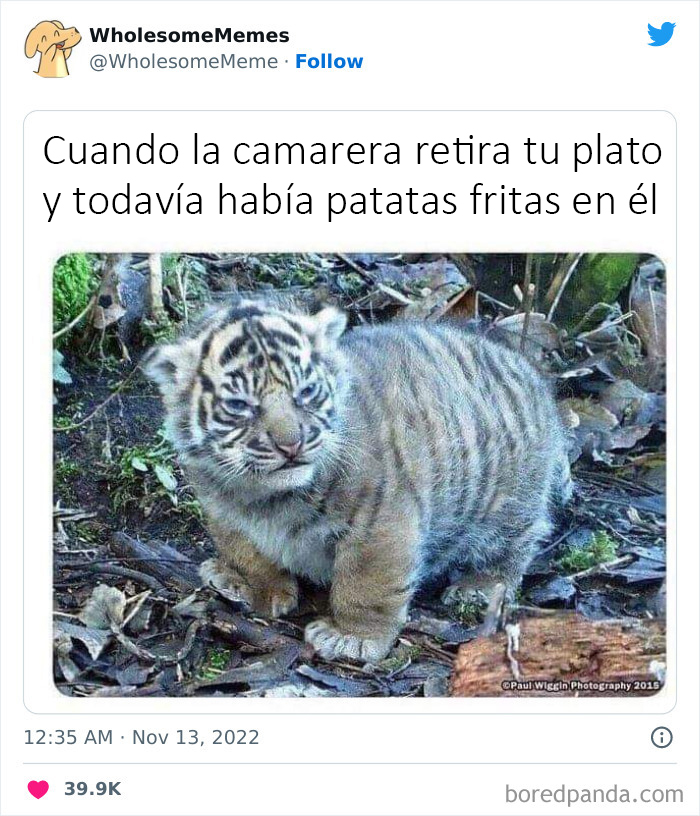Click the pink heart like icon
The image size is (700, 816).
38,789
